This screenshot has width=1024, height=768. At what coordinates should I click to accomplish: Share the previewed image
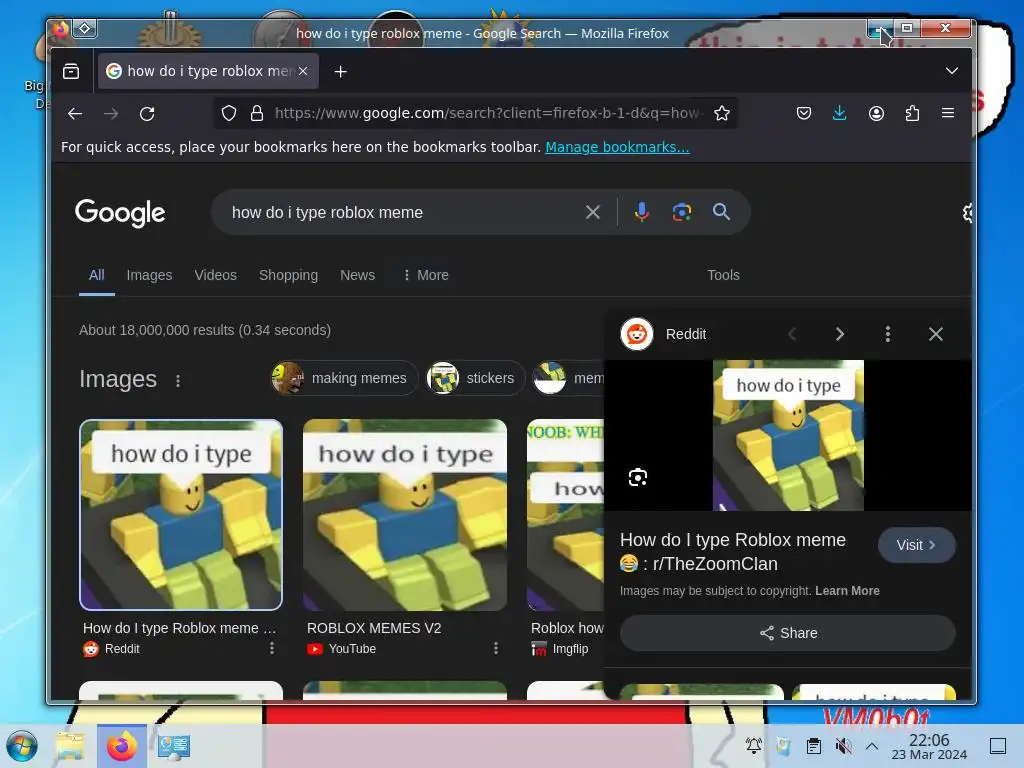click(788, 633)
